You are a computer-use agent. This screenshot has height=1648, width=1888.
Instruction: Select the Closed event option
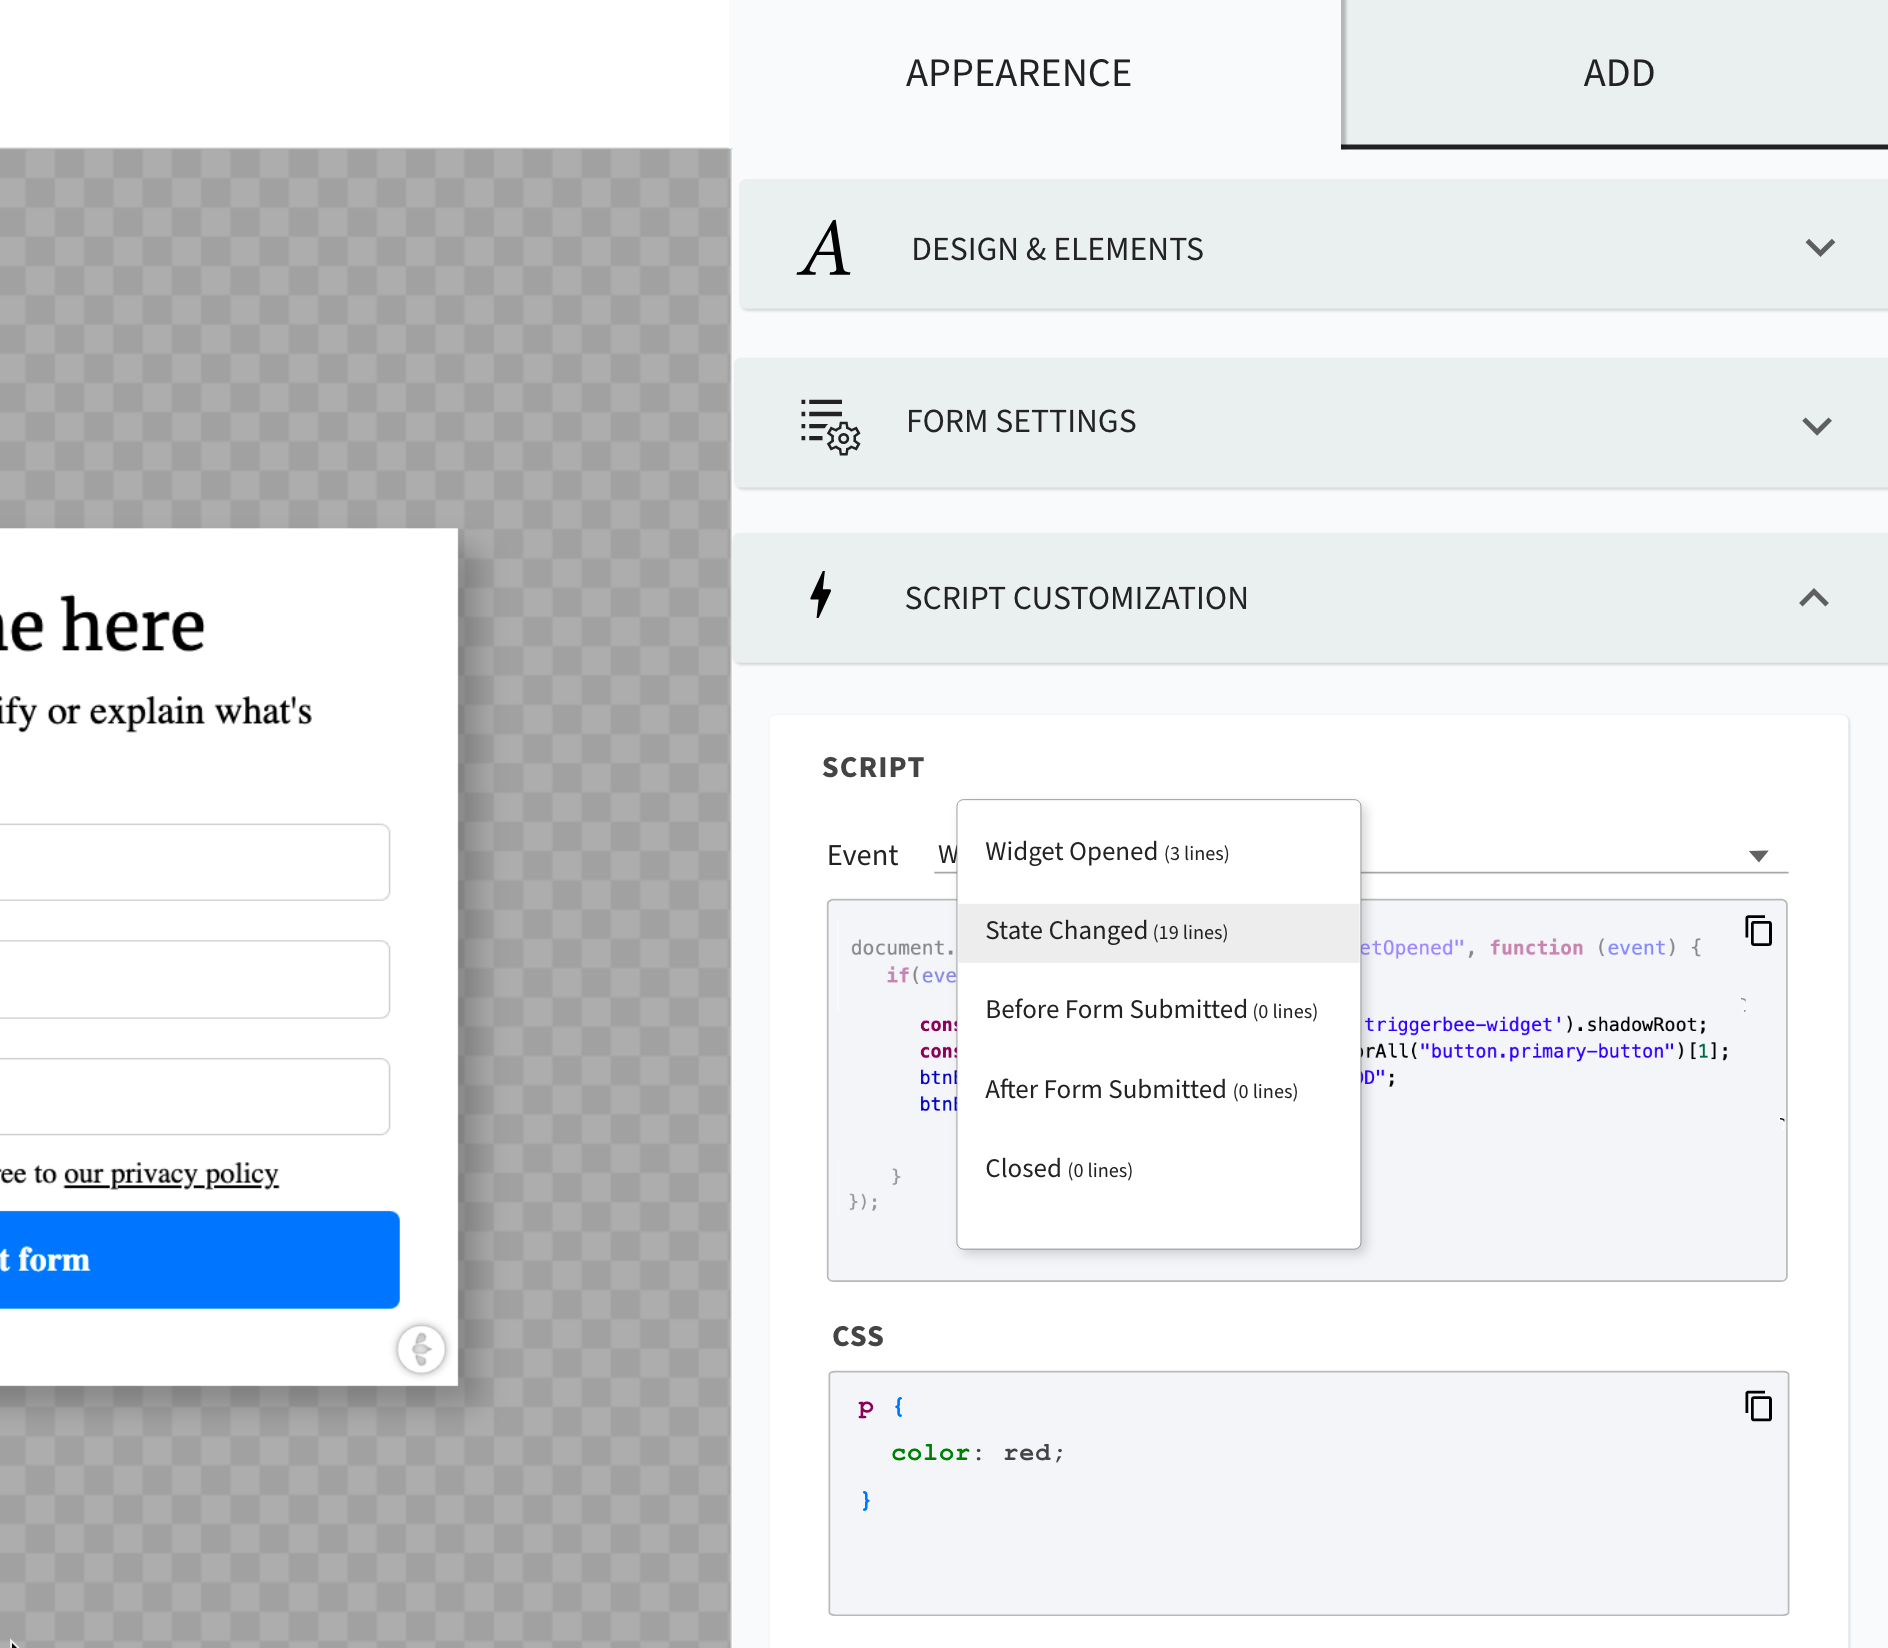pyautogui.click(x=1158, y=1169)
